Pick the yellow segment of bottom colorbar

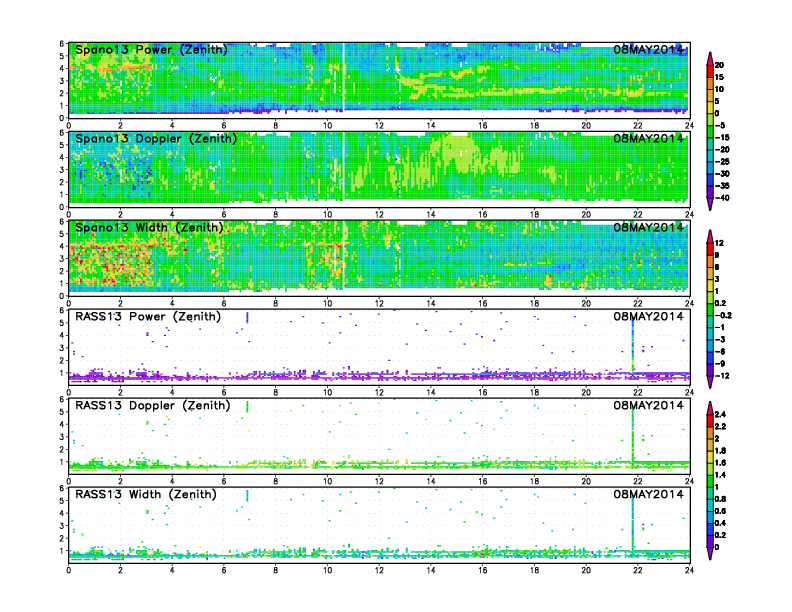coord(710,456)
